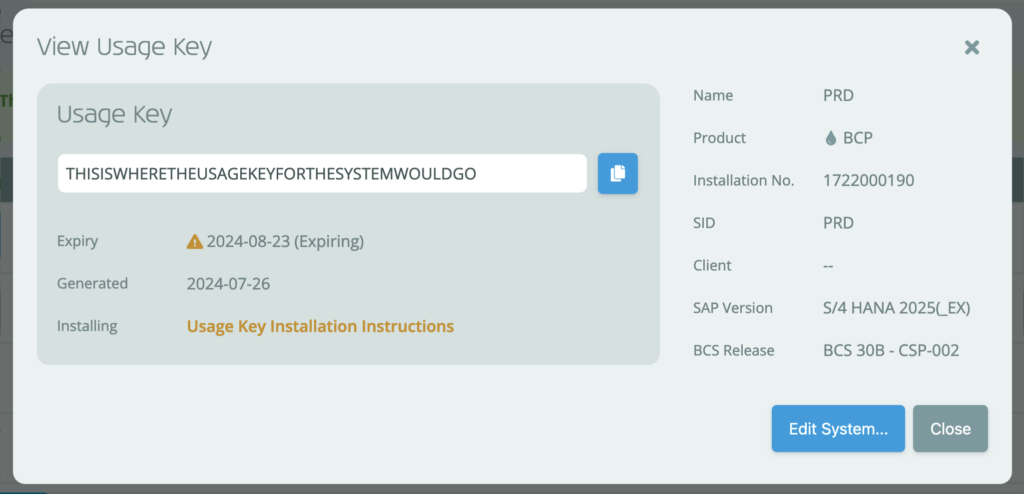Copy the usage key with clipboard icon
Screen dimensions: 1024x494
pos(617,173)
